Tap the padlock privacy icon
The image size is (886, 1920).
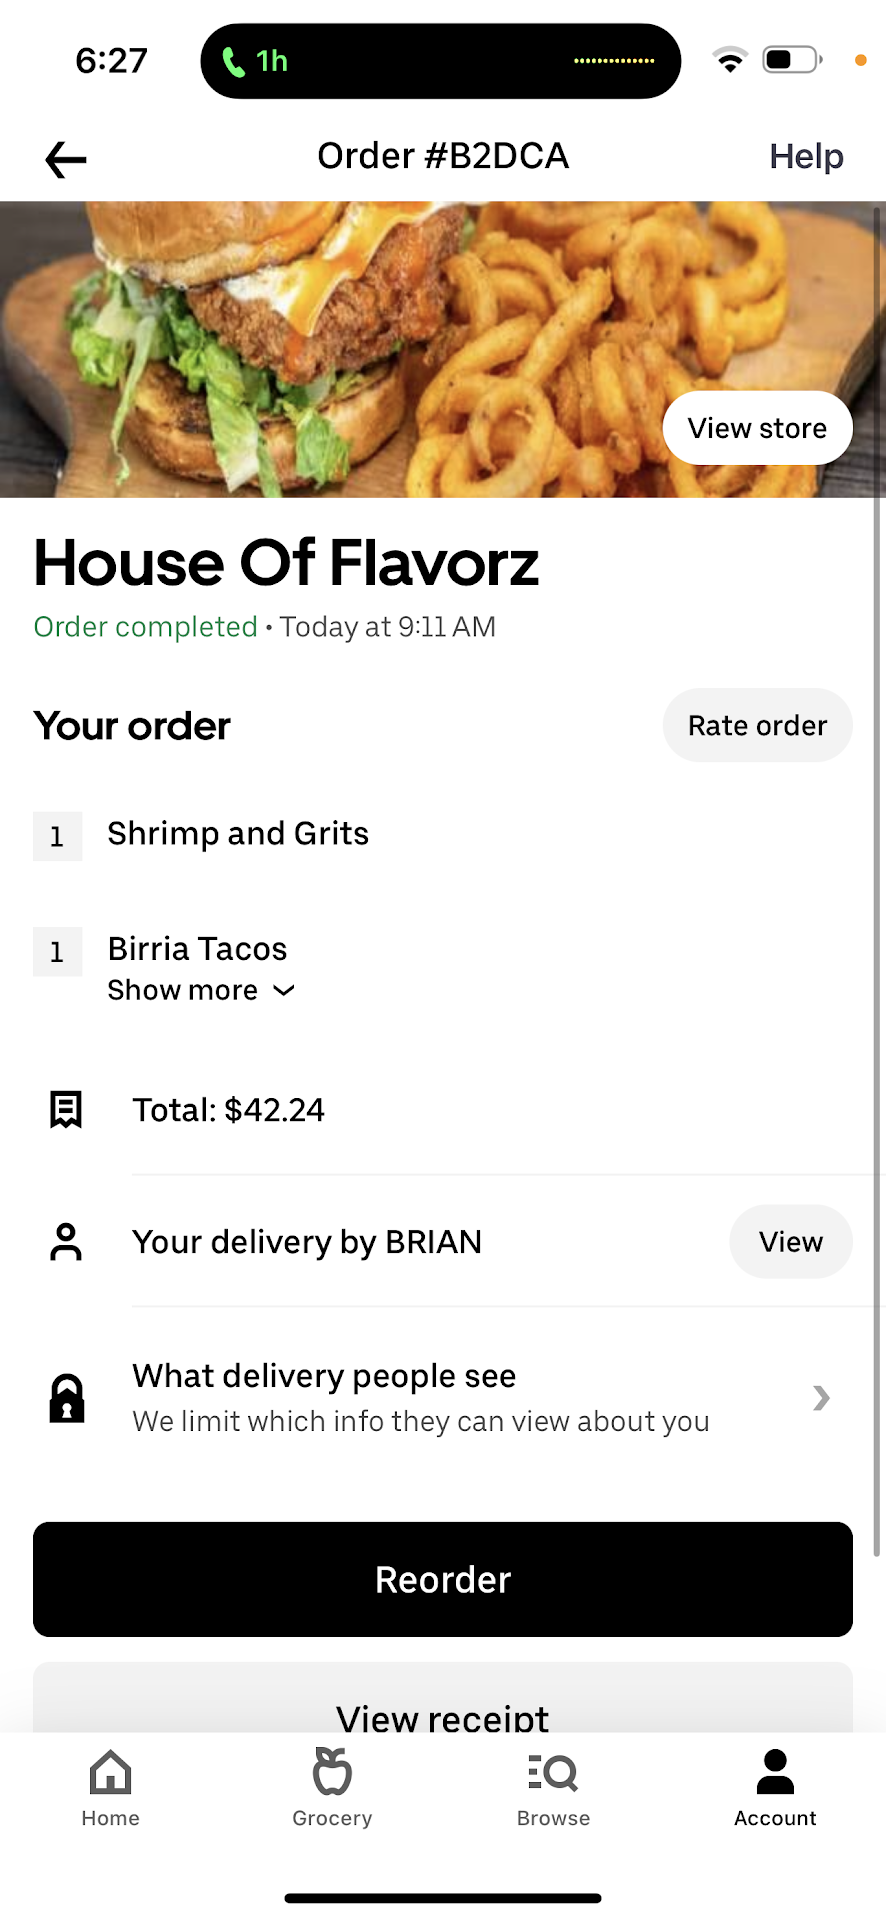tap(67, 1398)
